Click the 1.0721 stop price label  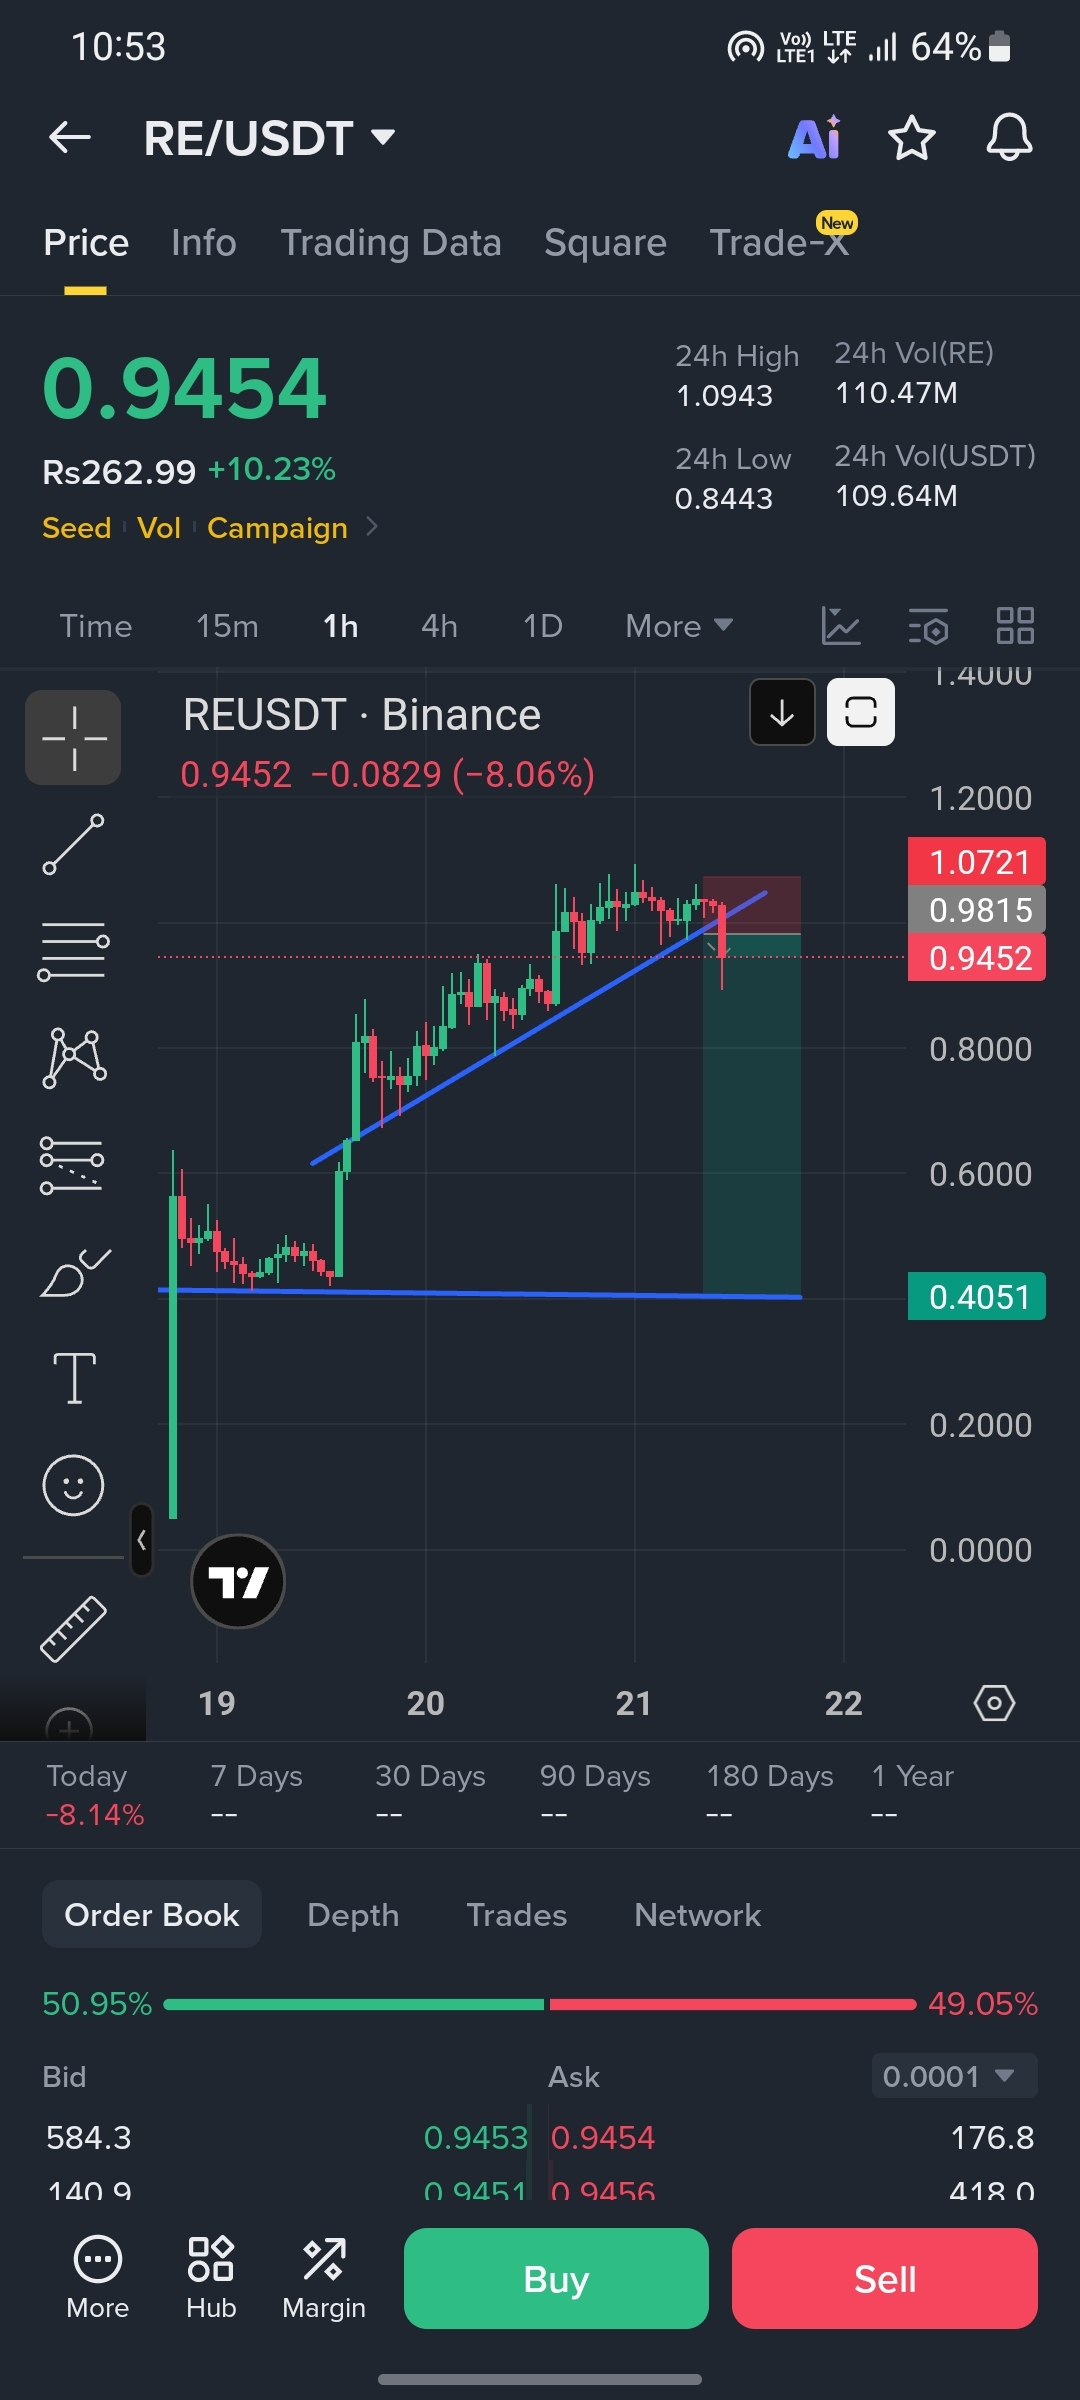pyautogui.click(x=977, y=861)
